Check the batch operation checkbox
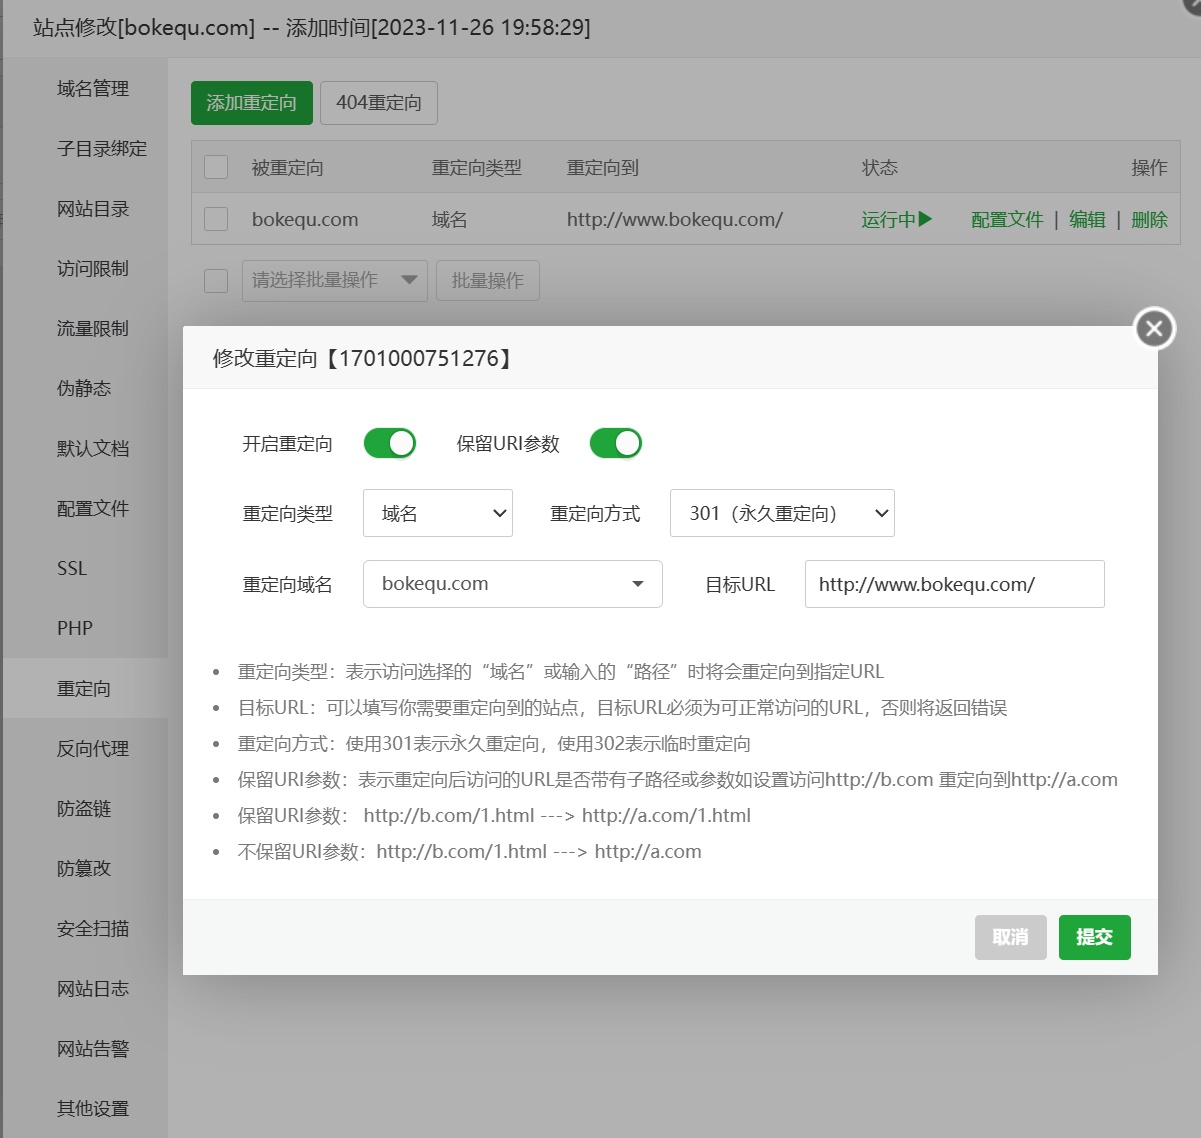This screenshot has height=1138, width=1201. (x=216, y=280)
